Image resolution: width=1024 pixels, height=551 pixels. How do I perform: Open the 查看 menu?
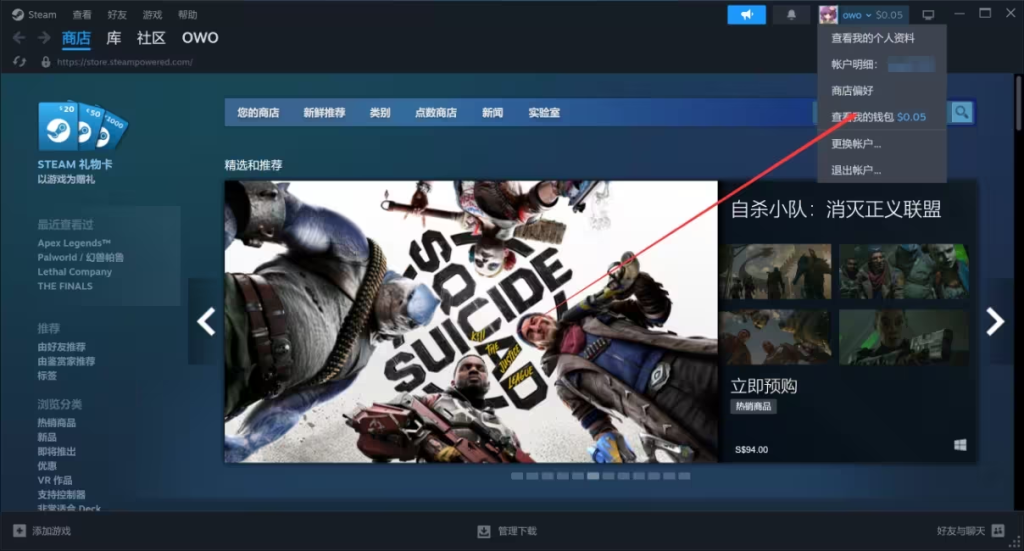82,14
